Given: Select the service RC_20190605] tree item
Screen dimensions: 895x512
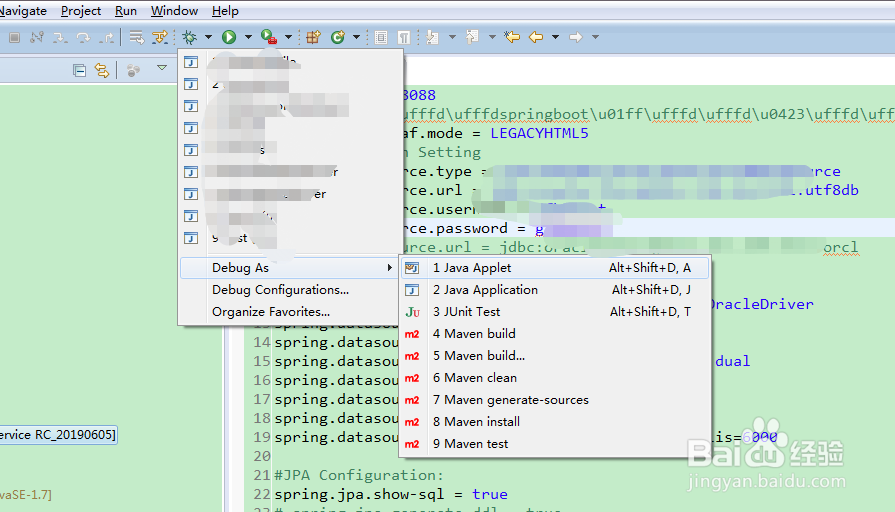Looking at the screenshot, I should pos(58,435).
